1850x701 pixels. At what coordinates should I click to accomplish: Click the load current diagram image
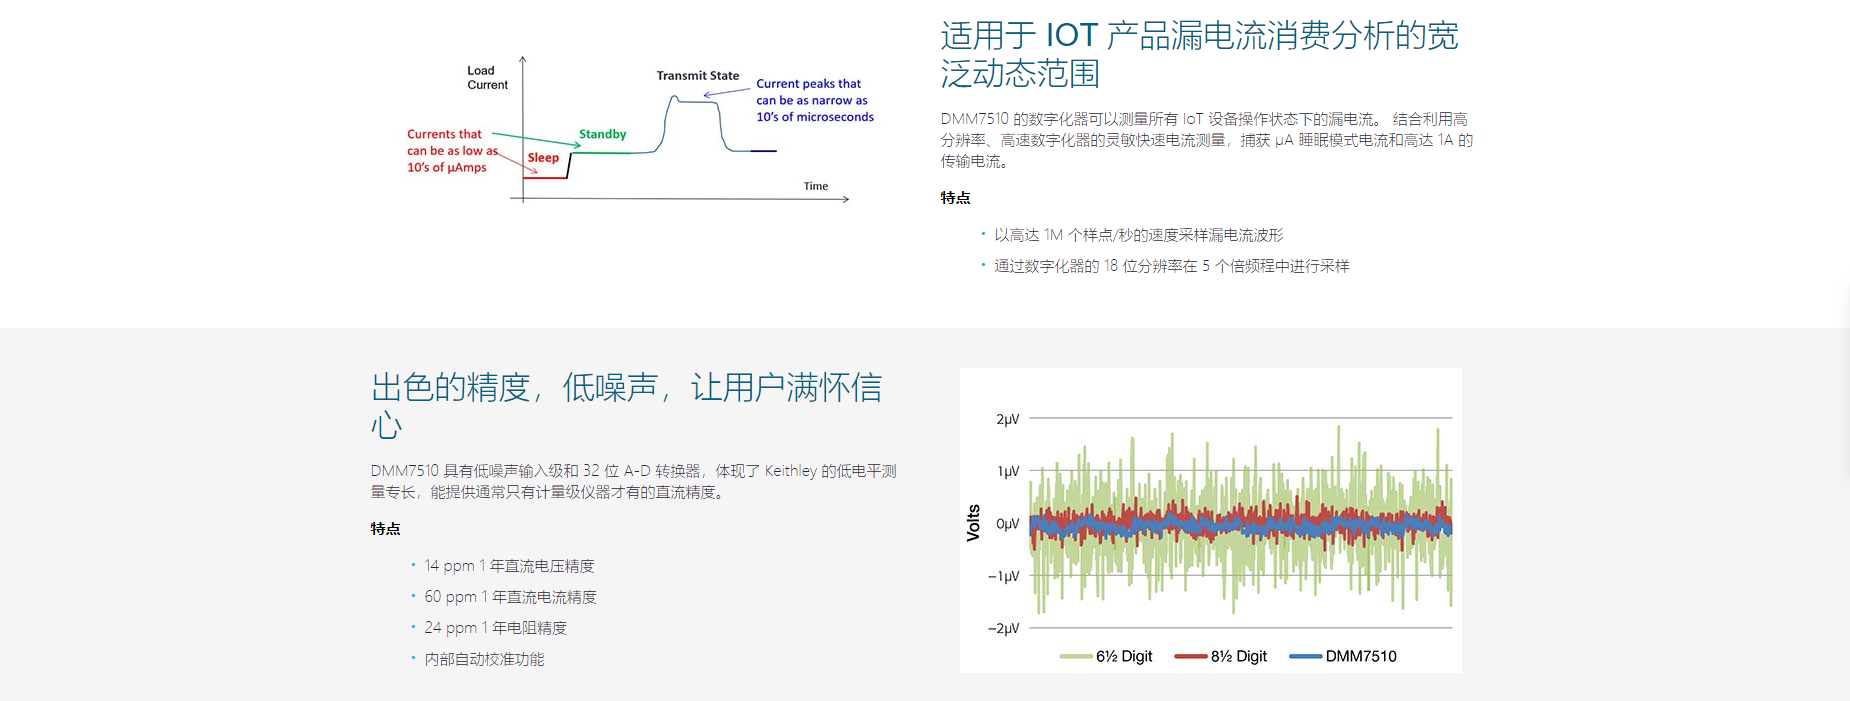click(x=640, y=130)
